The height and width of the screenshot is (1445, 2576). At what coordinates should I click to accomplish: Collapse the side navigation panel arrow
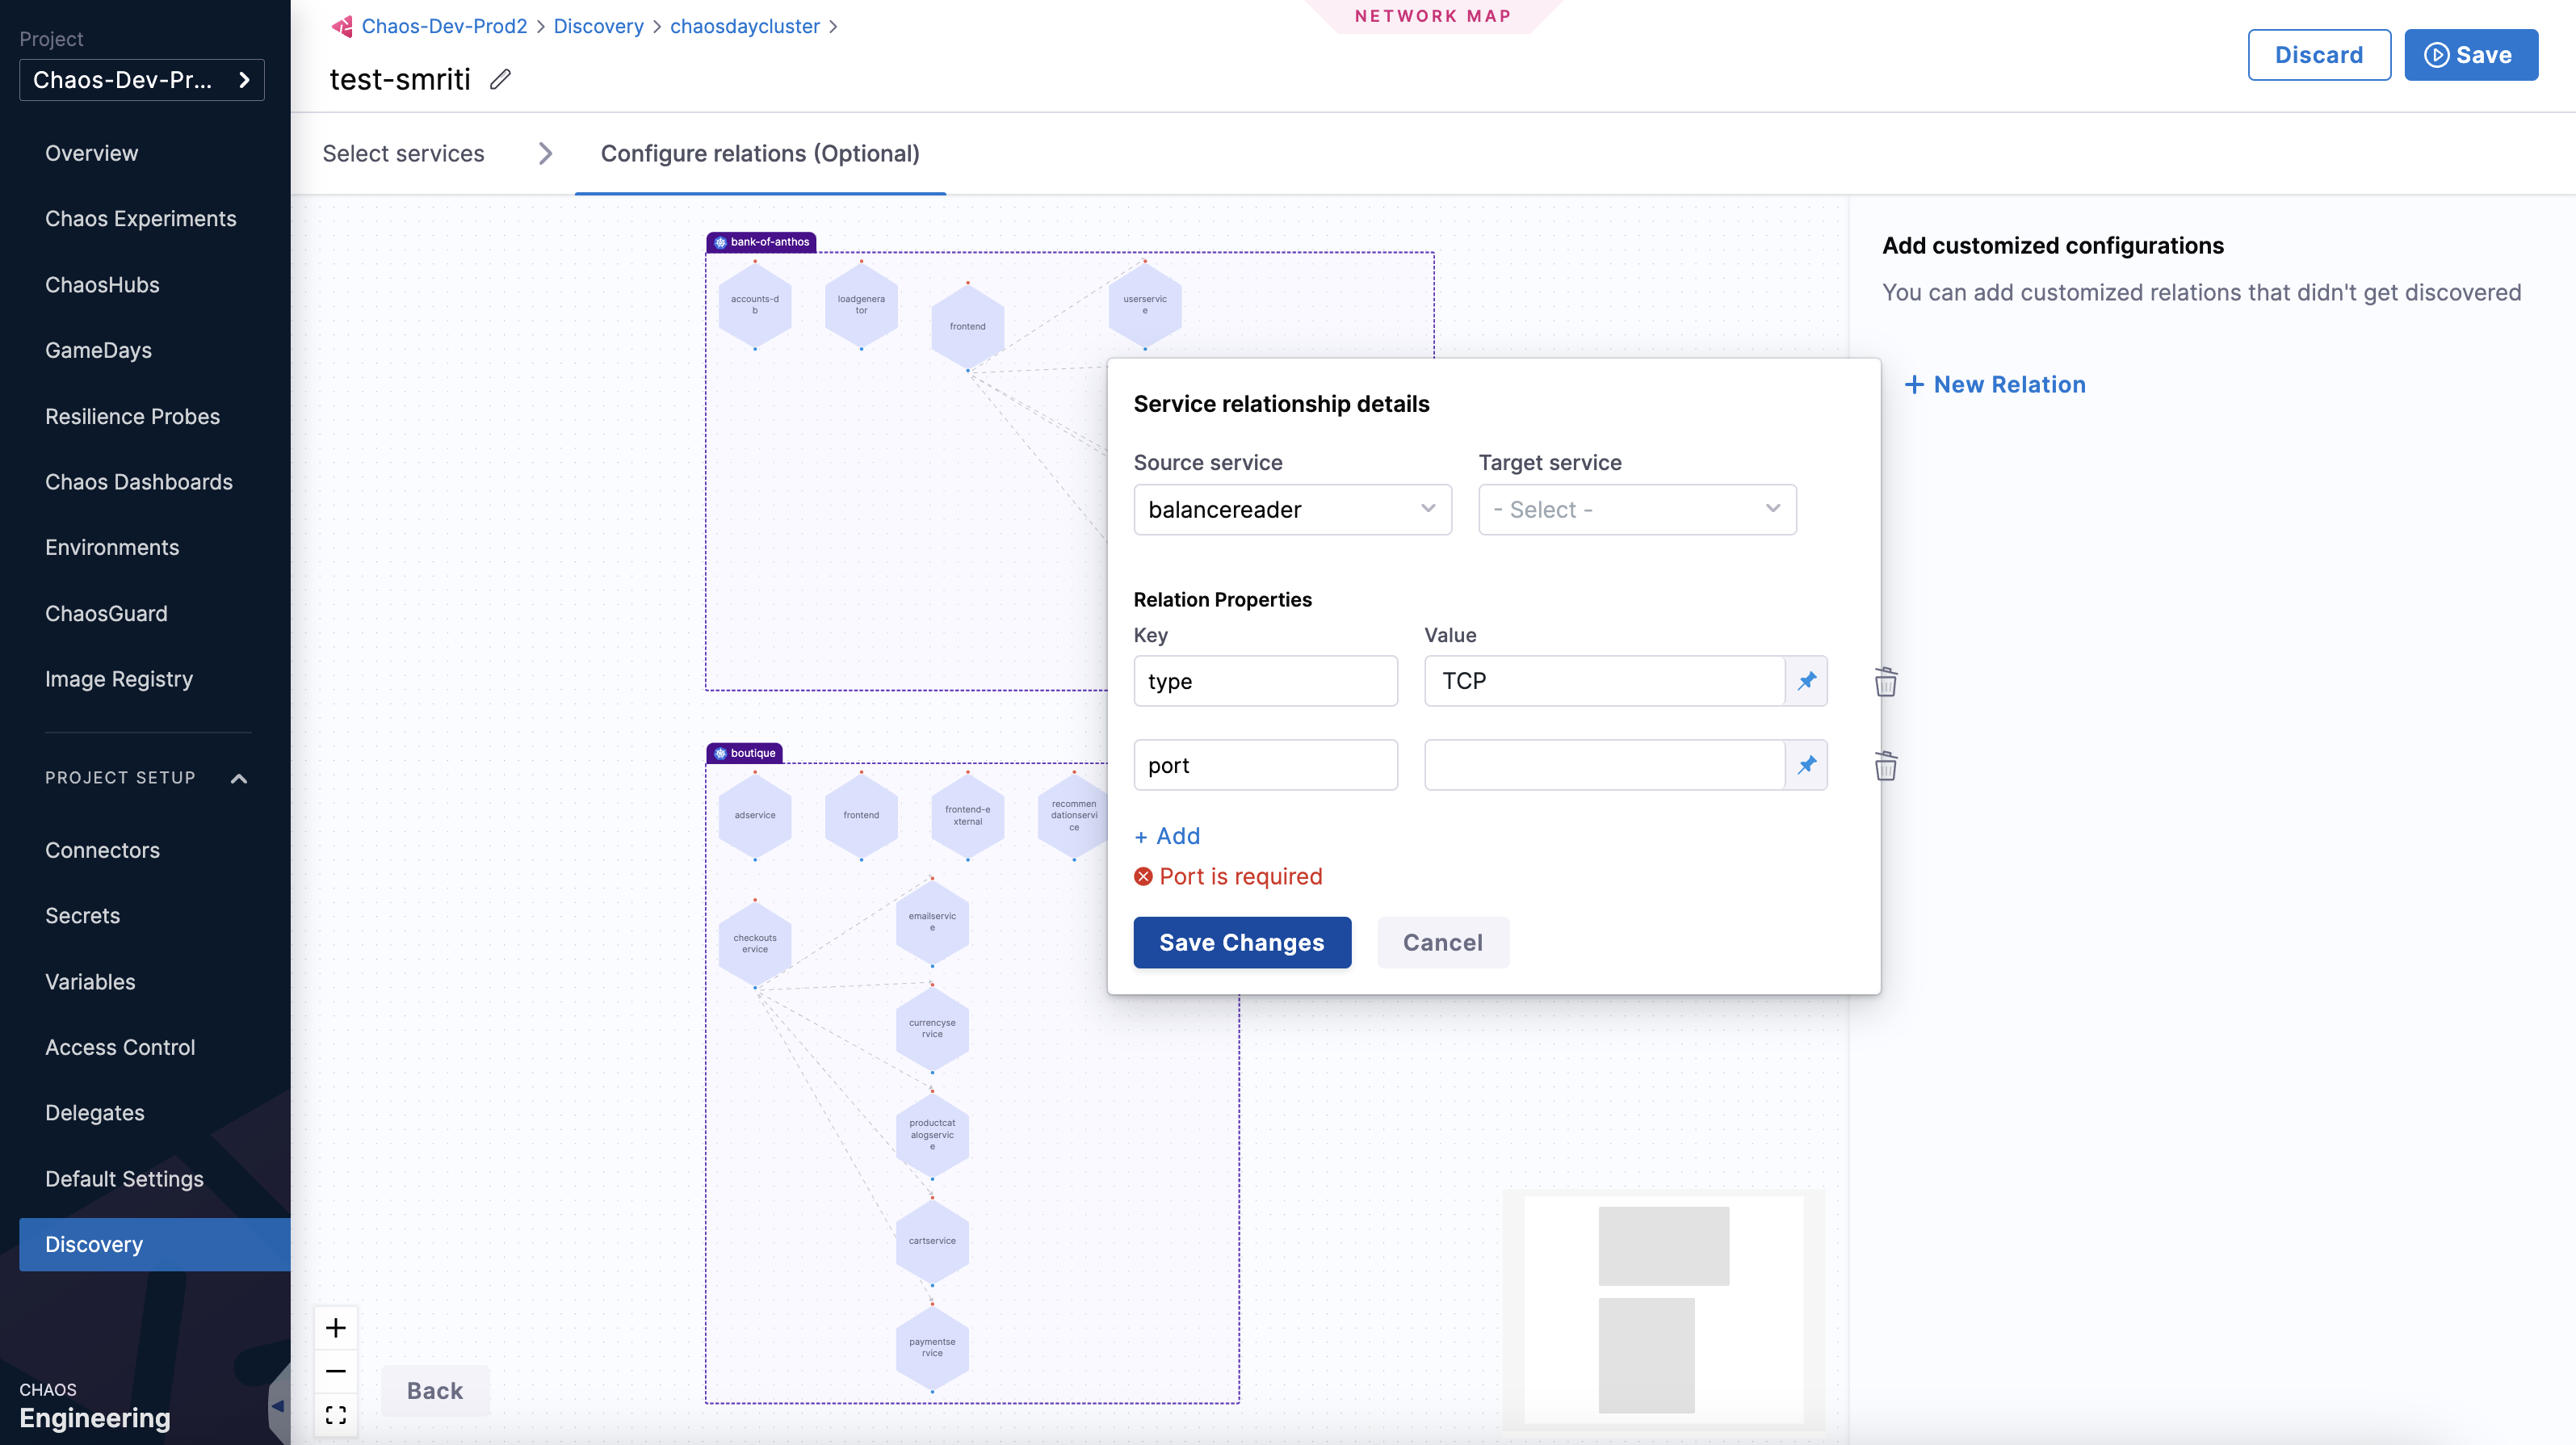(278, 1405)
